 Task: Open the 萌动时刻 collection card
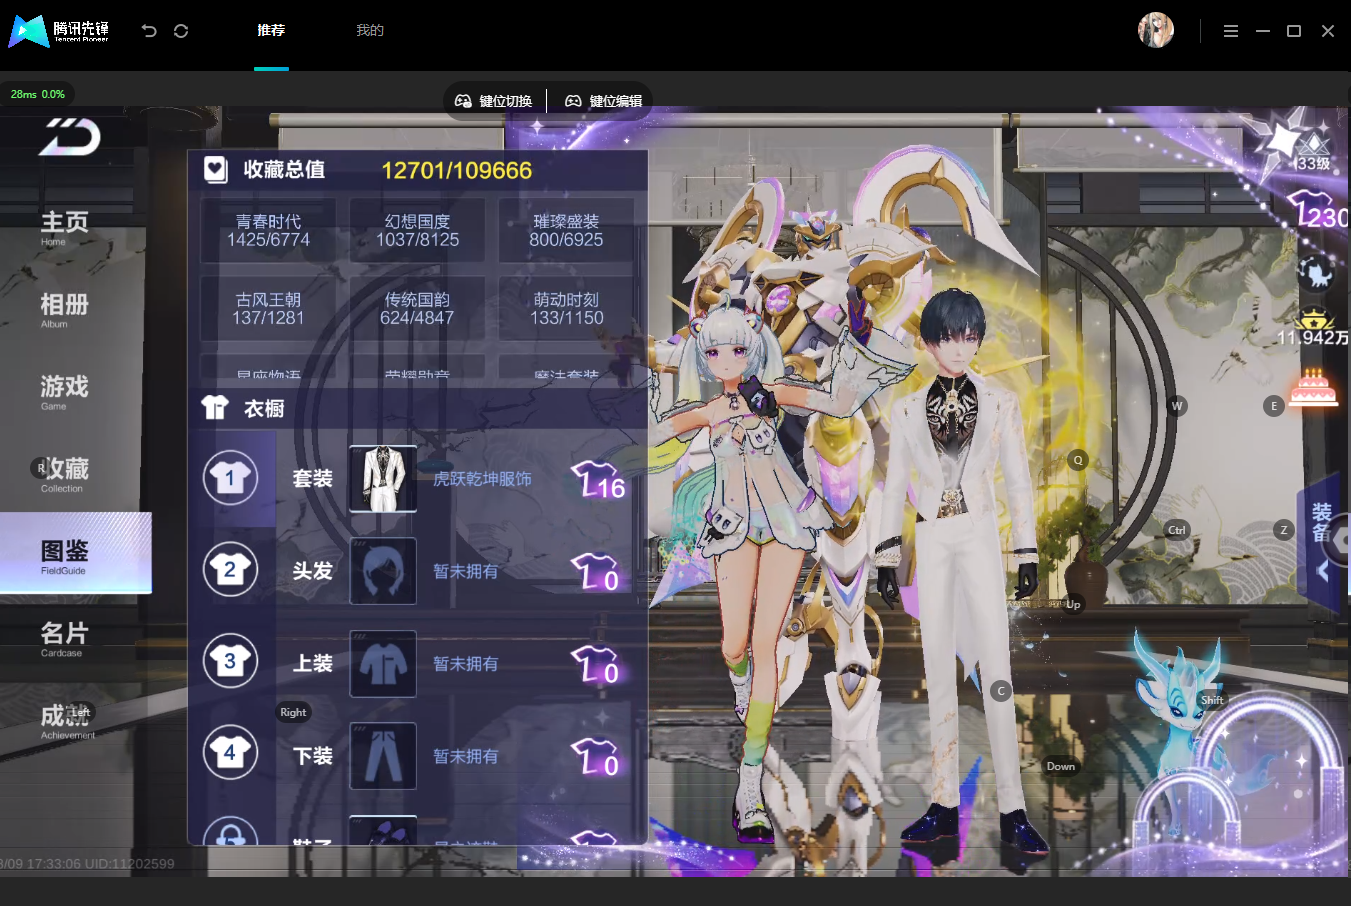[x=566, y=308]
